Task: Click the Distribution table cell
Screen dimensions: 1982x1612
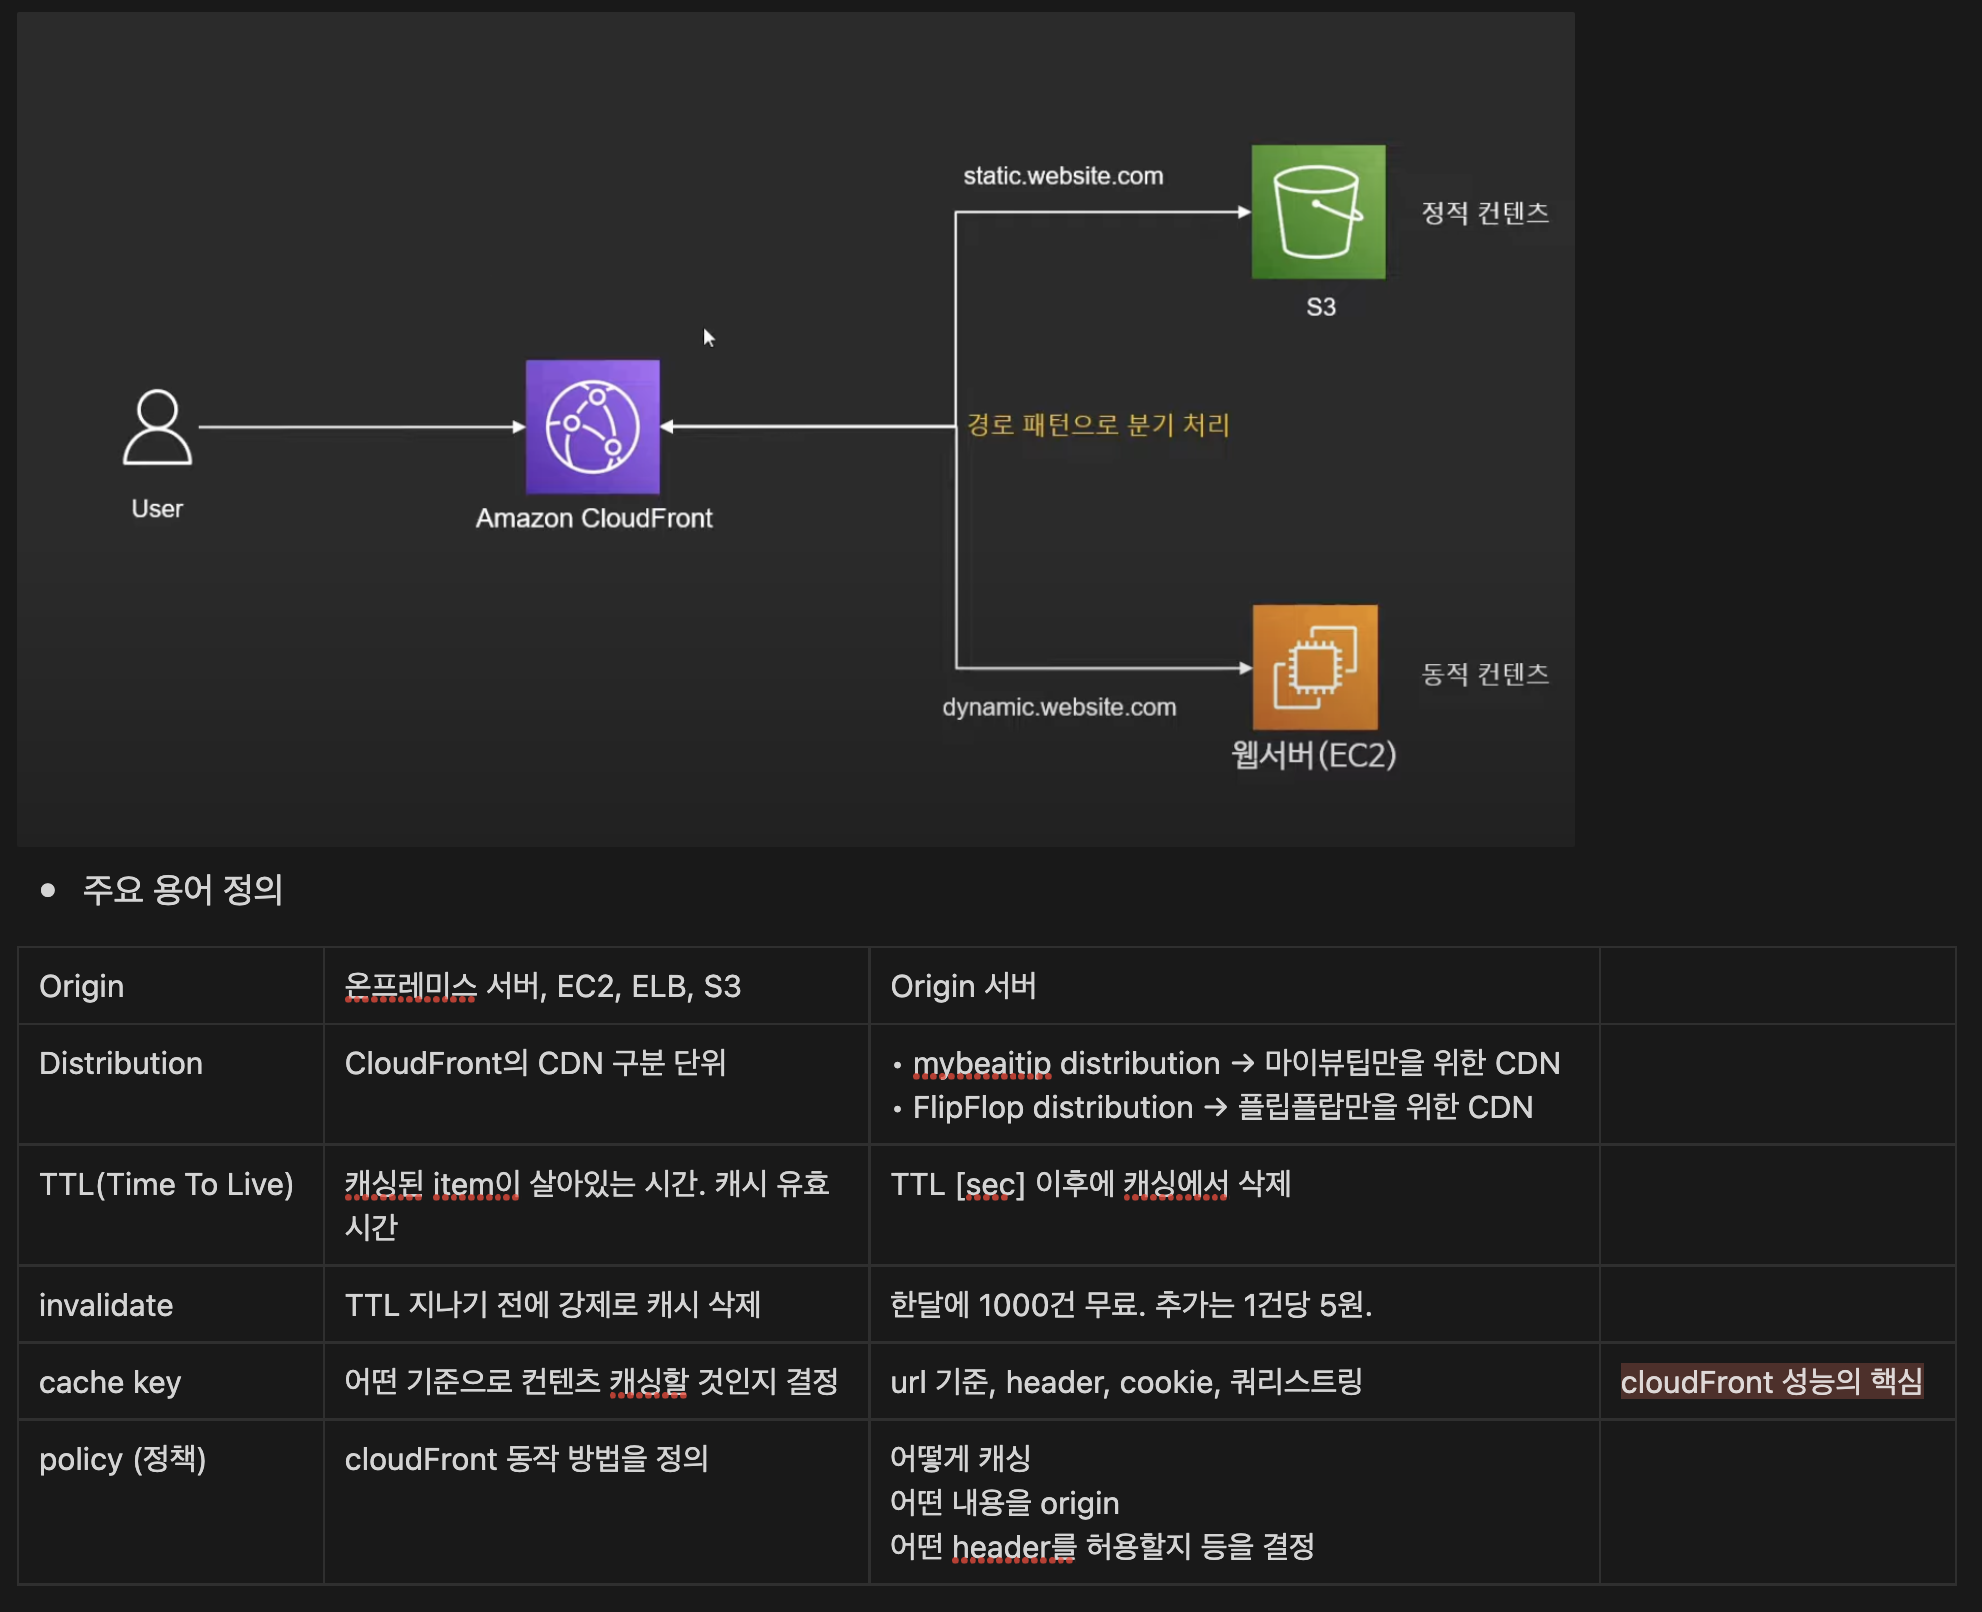Action: tap(121, 1063)
